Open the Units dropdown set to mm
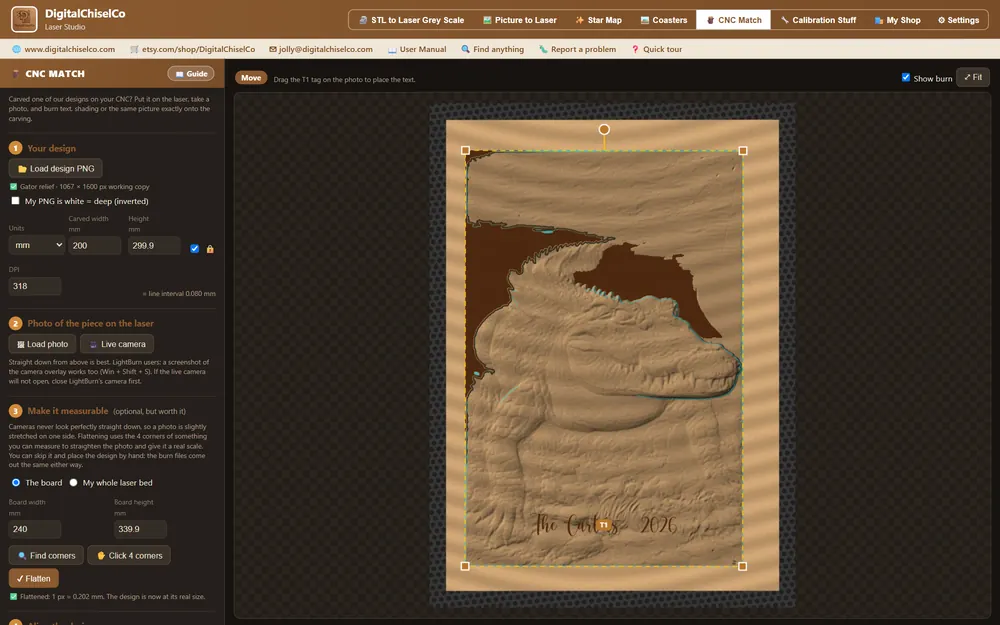Image resolution: width=1000 pixels, height=625 pixels. pyautogui.click(x=37, y=246)
